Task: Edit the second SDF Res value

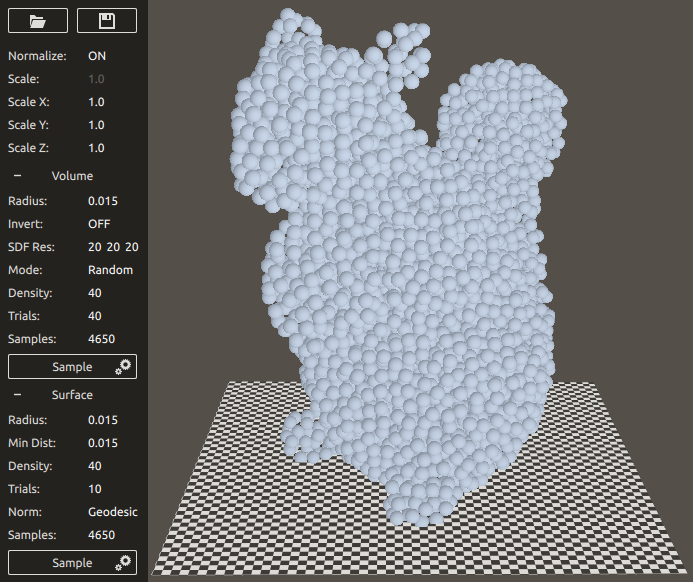Action: coord(113,247)
